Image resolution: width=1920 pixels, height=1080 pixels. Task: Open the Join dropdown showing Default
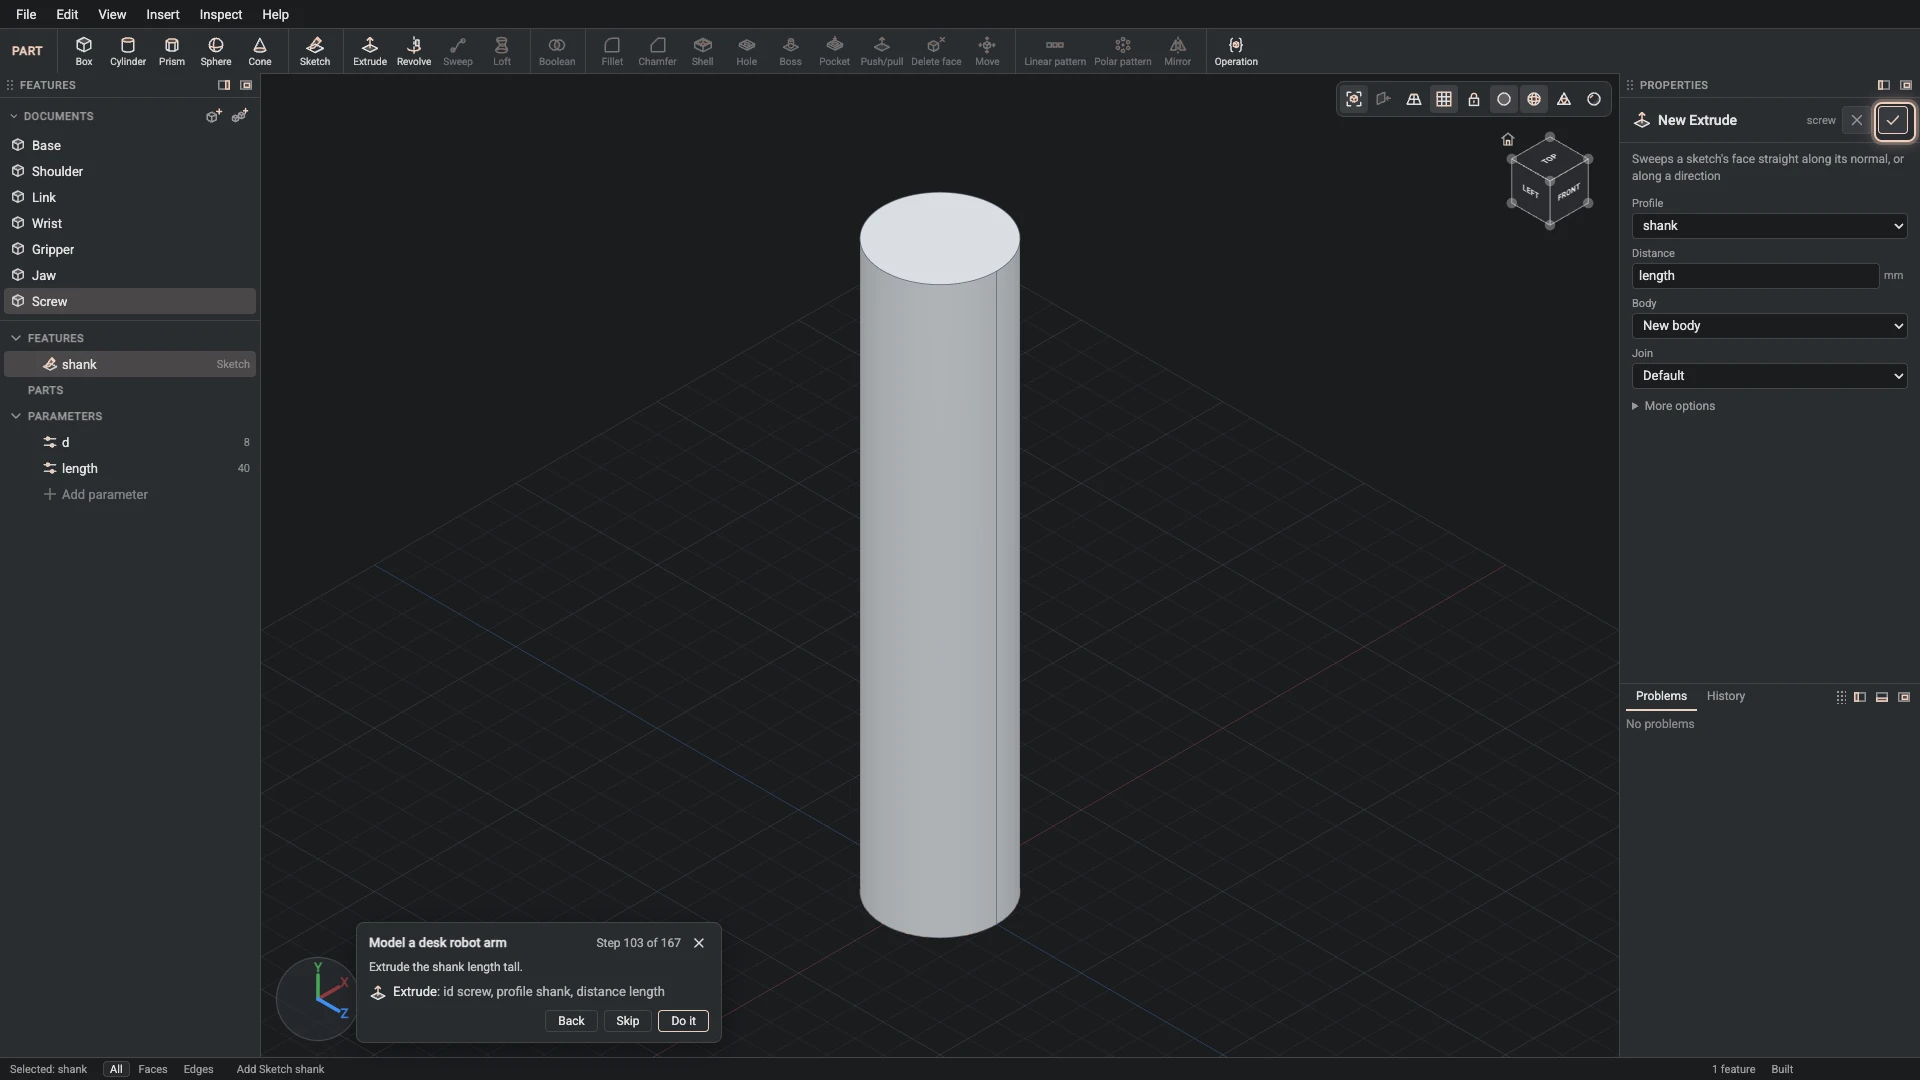(x=1770, y=376)
